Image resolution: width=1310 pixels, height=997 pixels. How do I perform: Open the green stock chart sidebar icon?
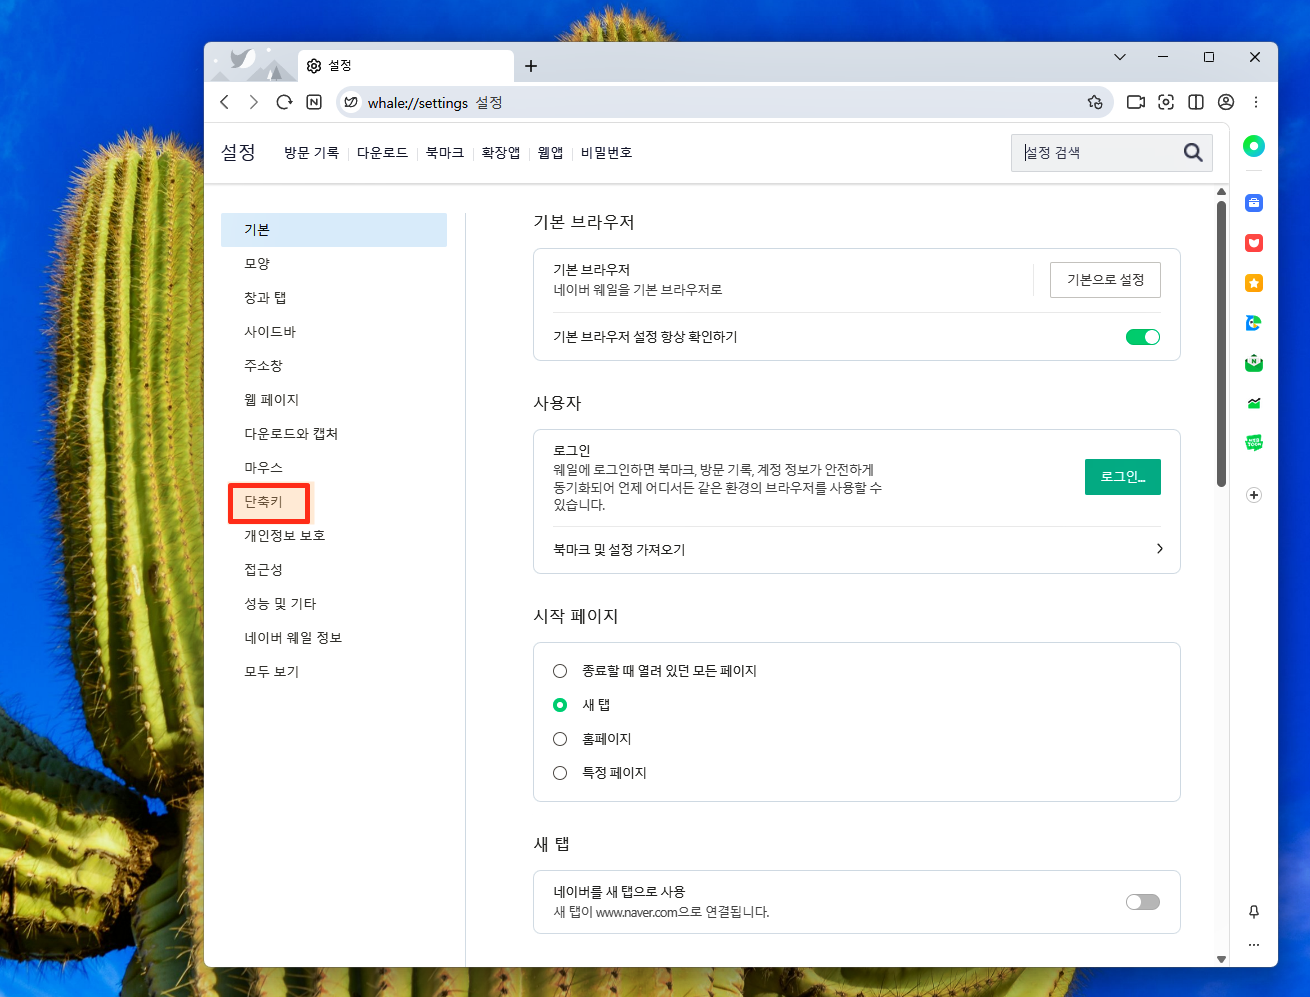[1254, 403]
